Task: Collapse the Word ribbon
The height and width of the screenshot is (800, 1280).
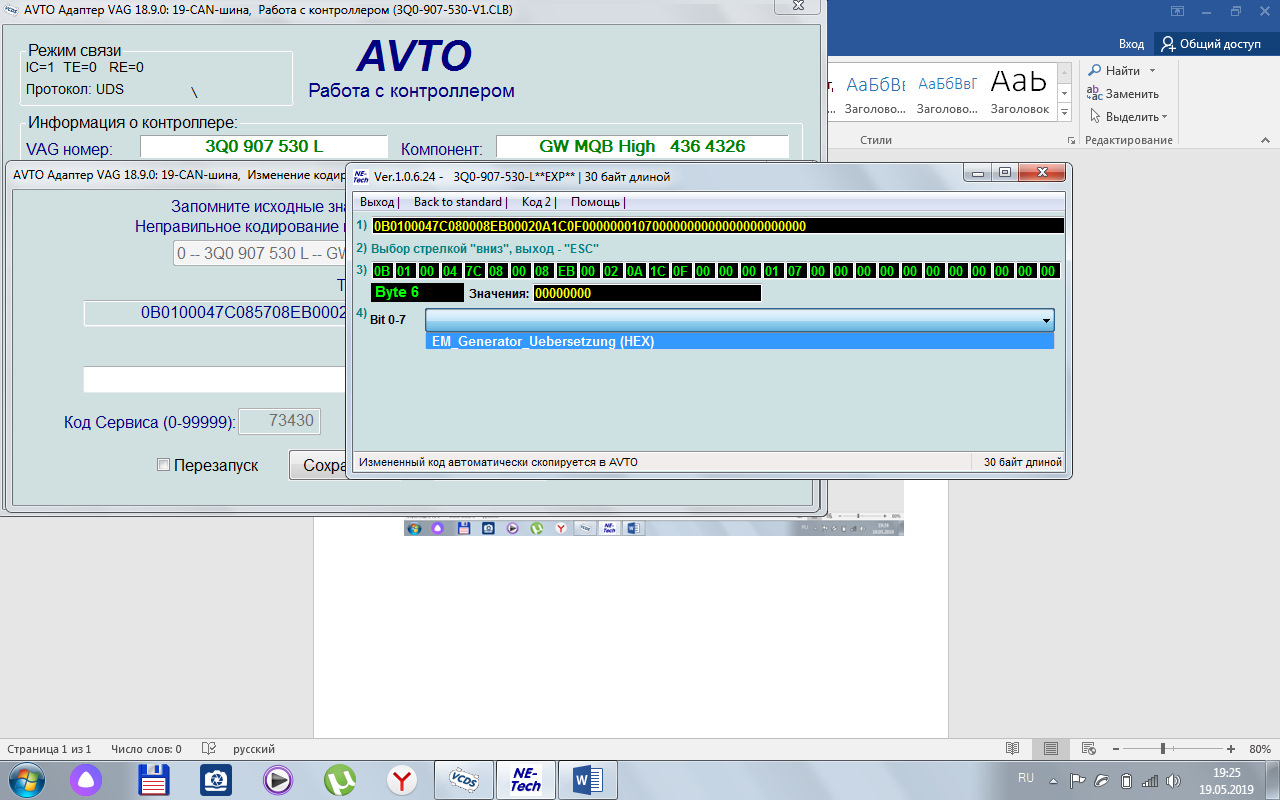Action: (x=1266, y=140)
